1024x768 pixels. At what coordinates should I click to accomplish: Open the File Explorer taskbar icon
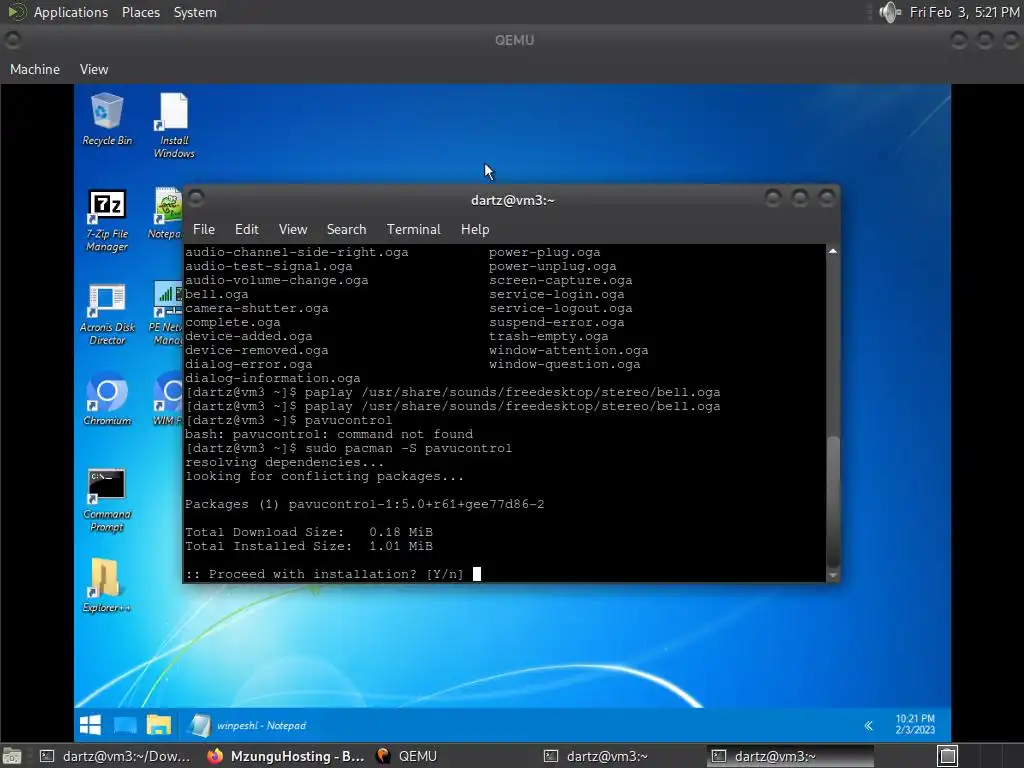point(159,725)
